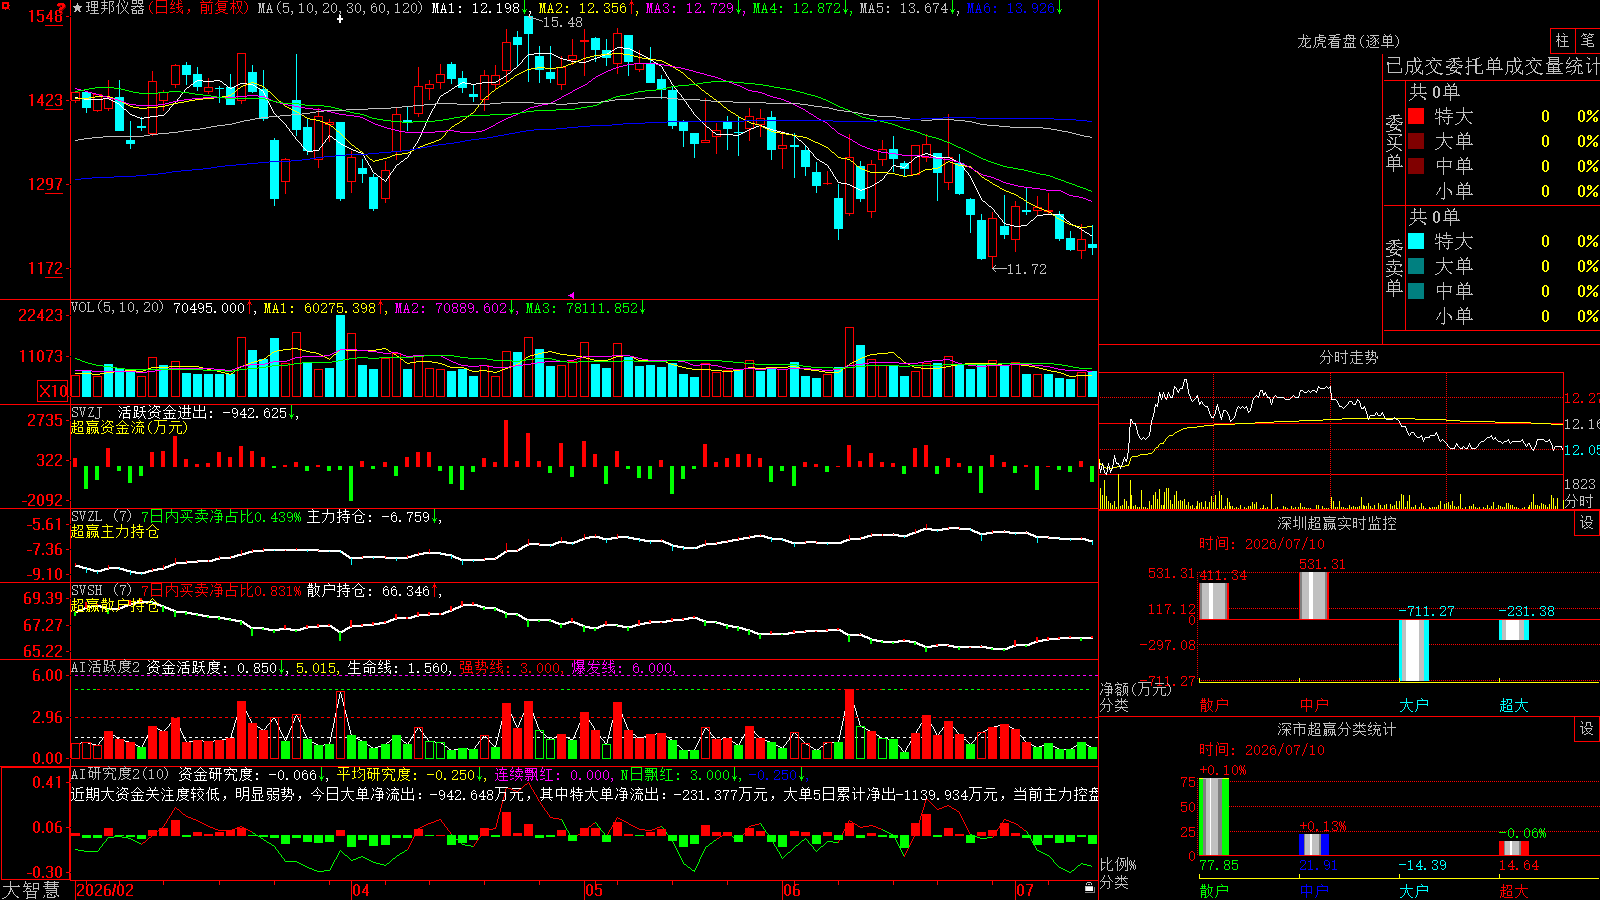
Task: Click the 深圳超赢实时监控 panel title
Action: [x=1336, y=523]
